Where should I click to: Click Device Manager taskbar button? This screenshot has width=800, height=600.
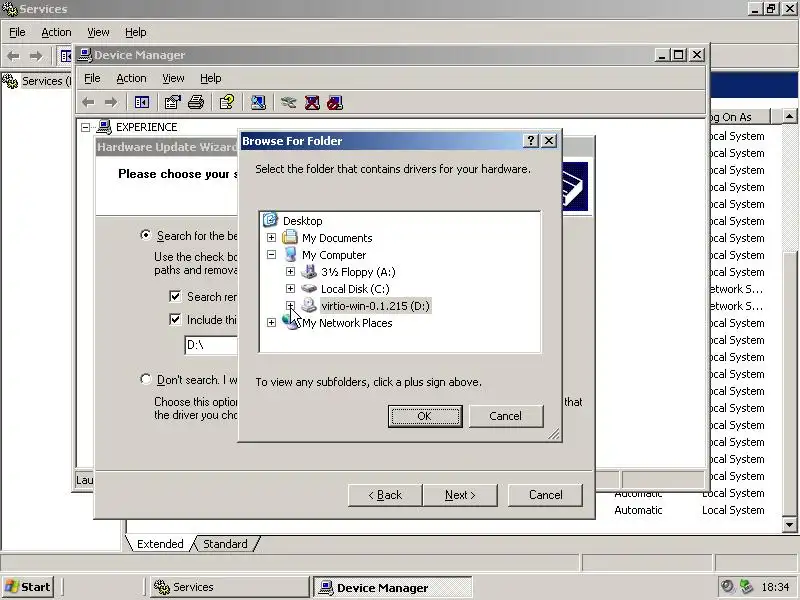(x=392, y=587)
